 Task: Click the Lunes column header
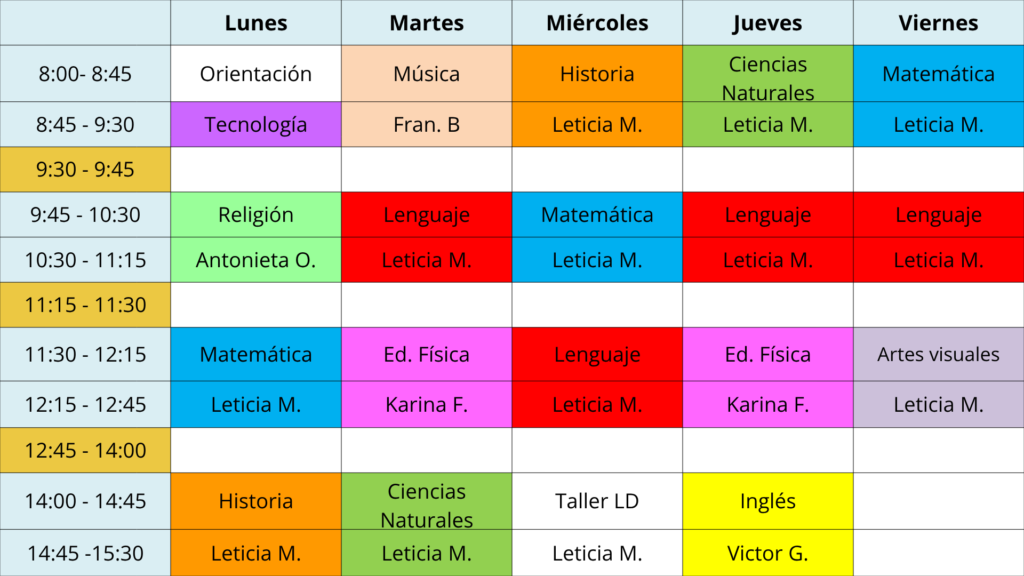256,23
